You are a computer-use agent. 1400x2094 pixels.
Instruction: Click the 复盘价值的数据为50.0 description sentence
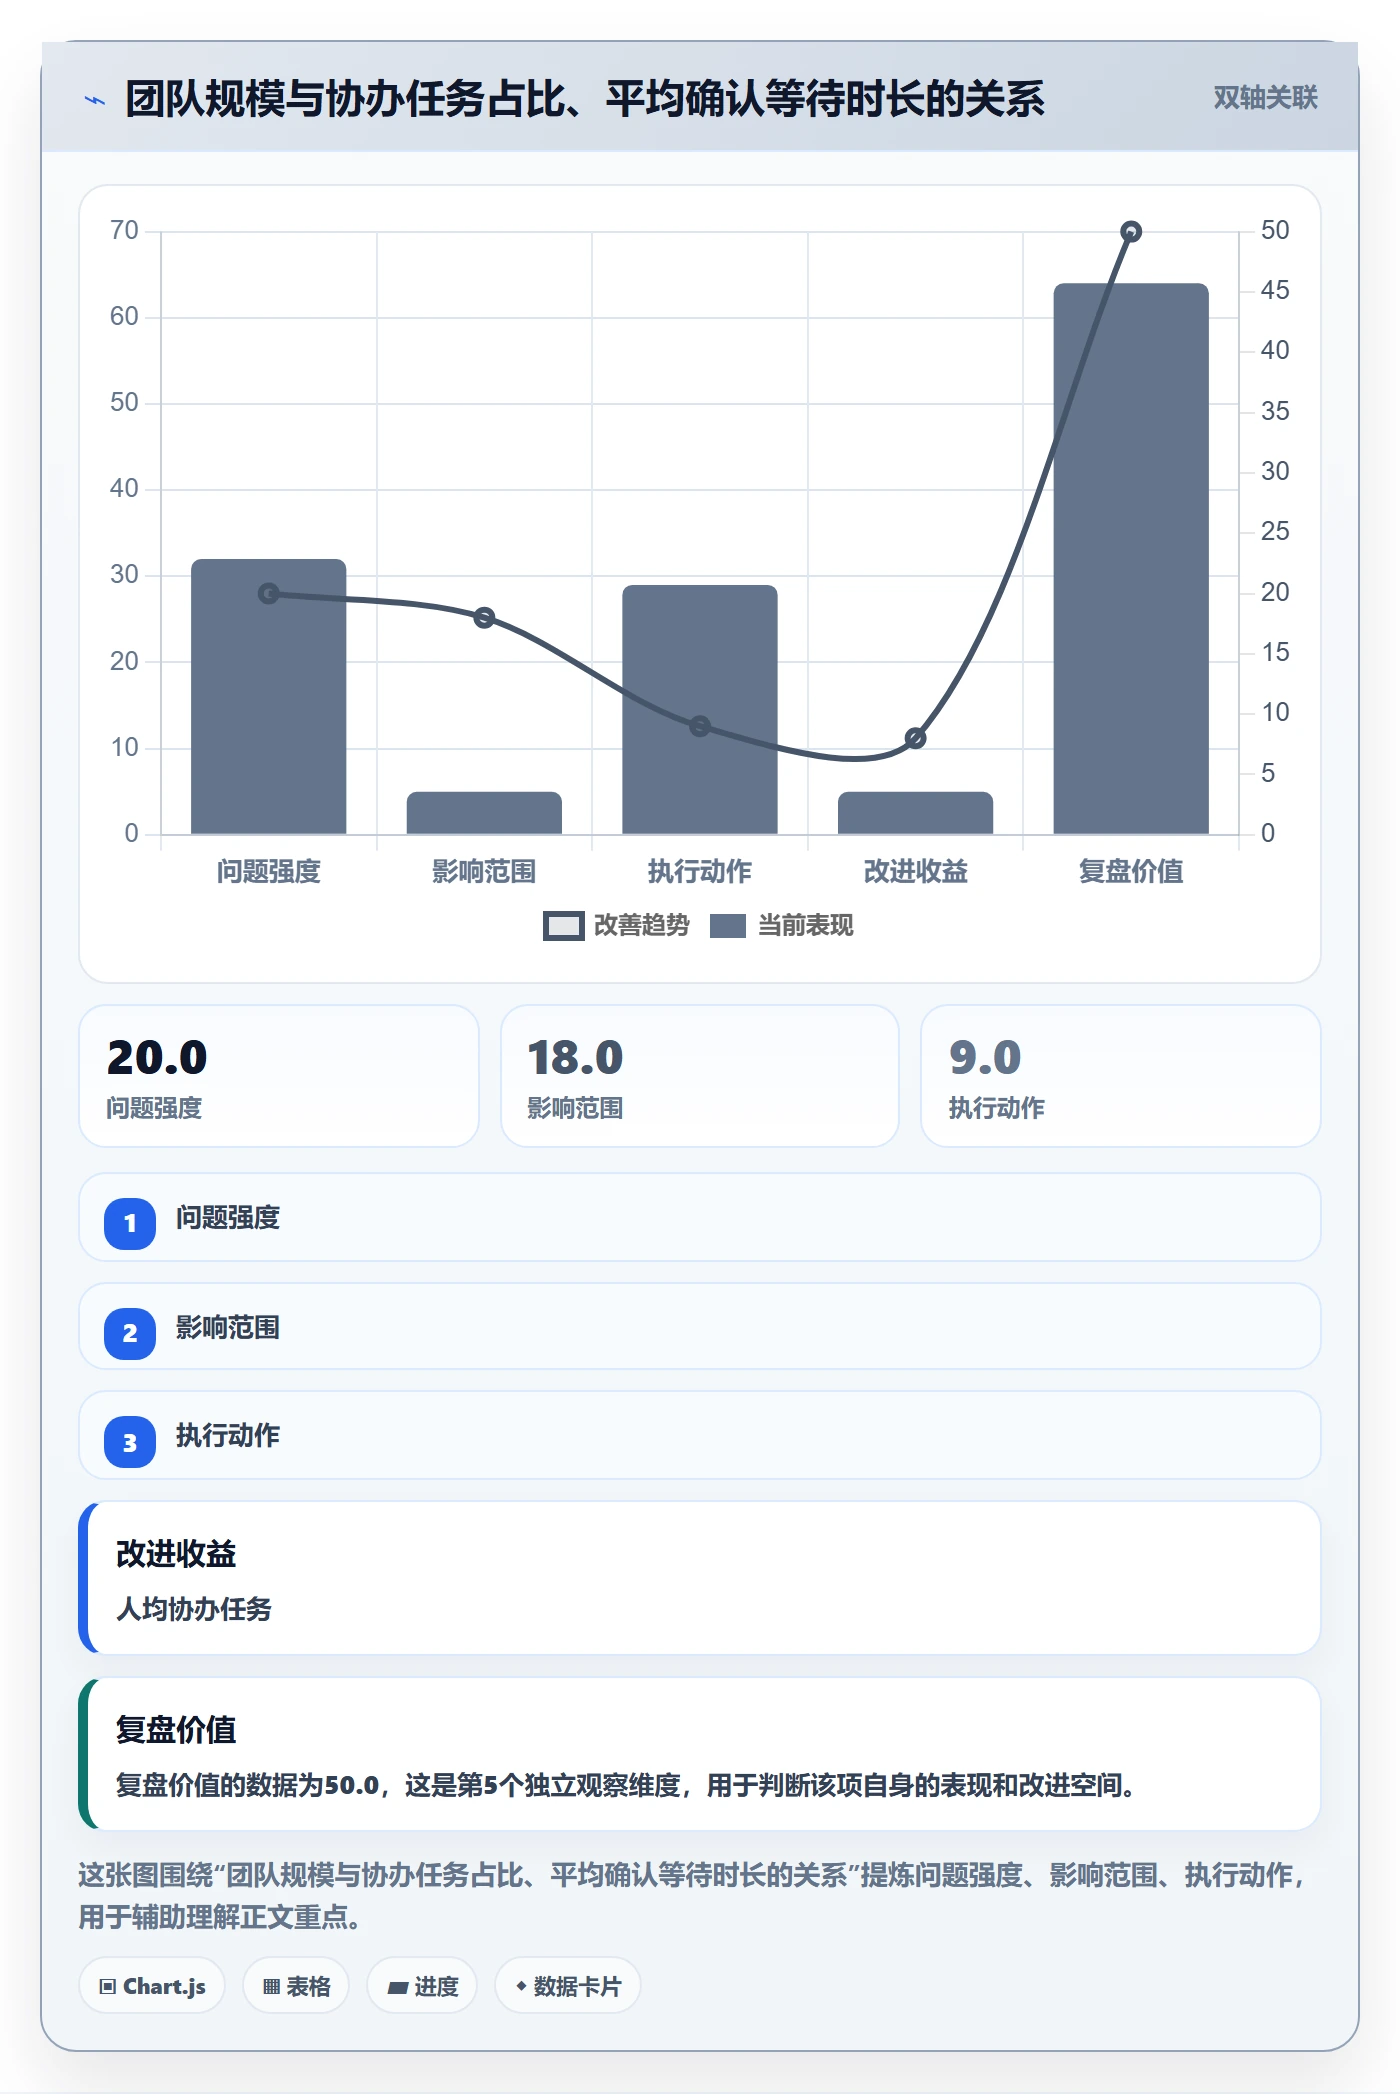click(x=625, y=1785)
